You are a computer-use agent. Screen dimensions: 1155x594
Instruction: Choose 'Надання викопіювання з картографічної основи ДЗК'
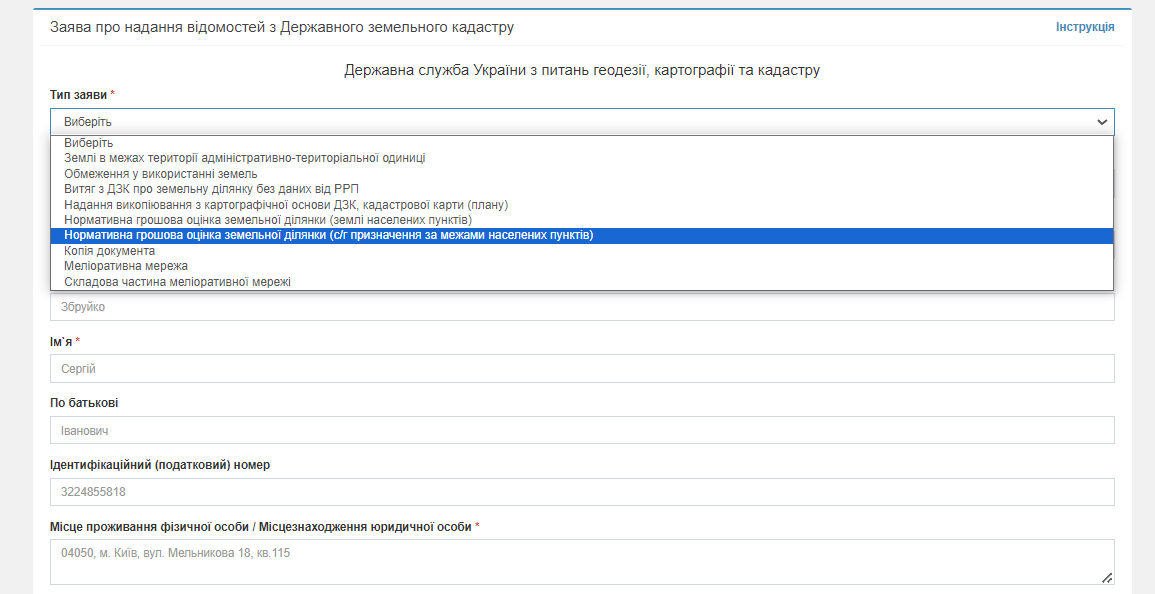(x=286, y=205)
